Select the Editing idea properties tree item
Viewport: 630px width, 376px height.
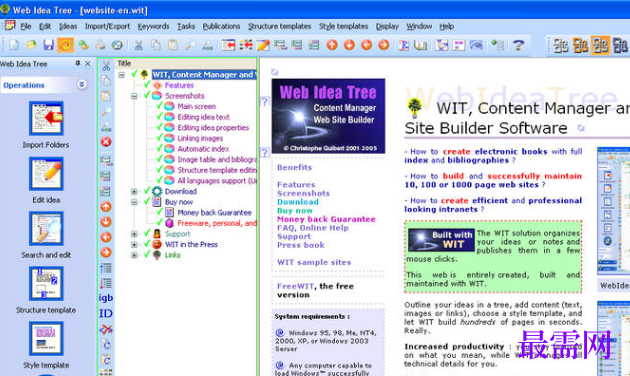pos(213,127)
